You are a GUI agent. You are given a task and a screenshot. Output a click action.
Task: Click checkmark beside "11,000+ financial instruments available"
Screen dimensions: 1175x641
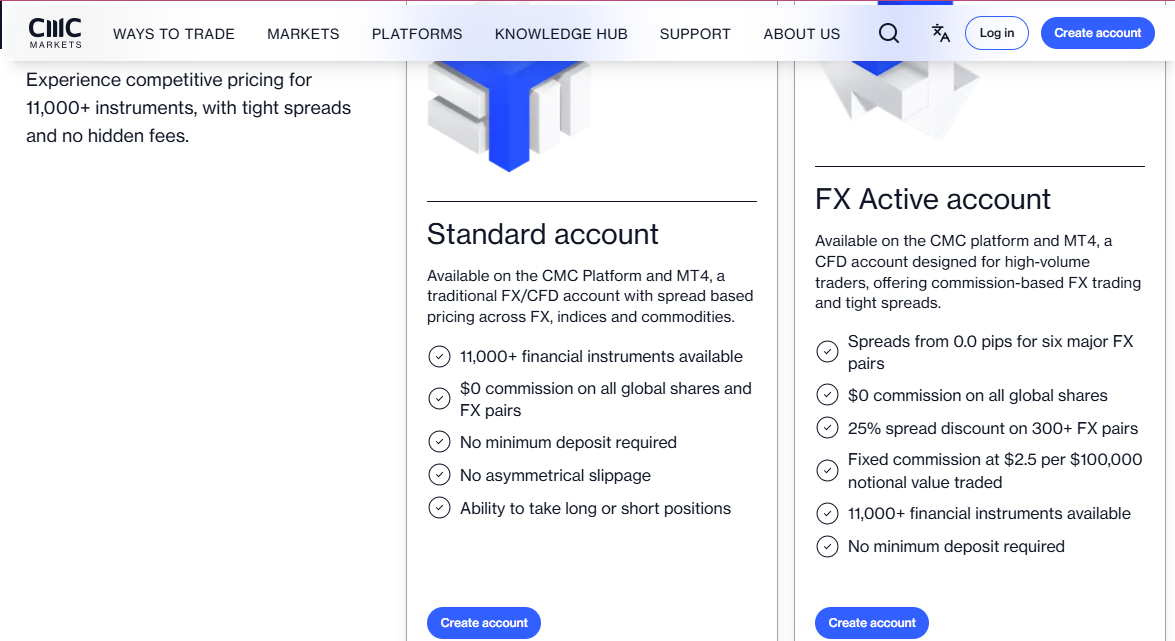click(x=439, y=356)
